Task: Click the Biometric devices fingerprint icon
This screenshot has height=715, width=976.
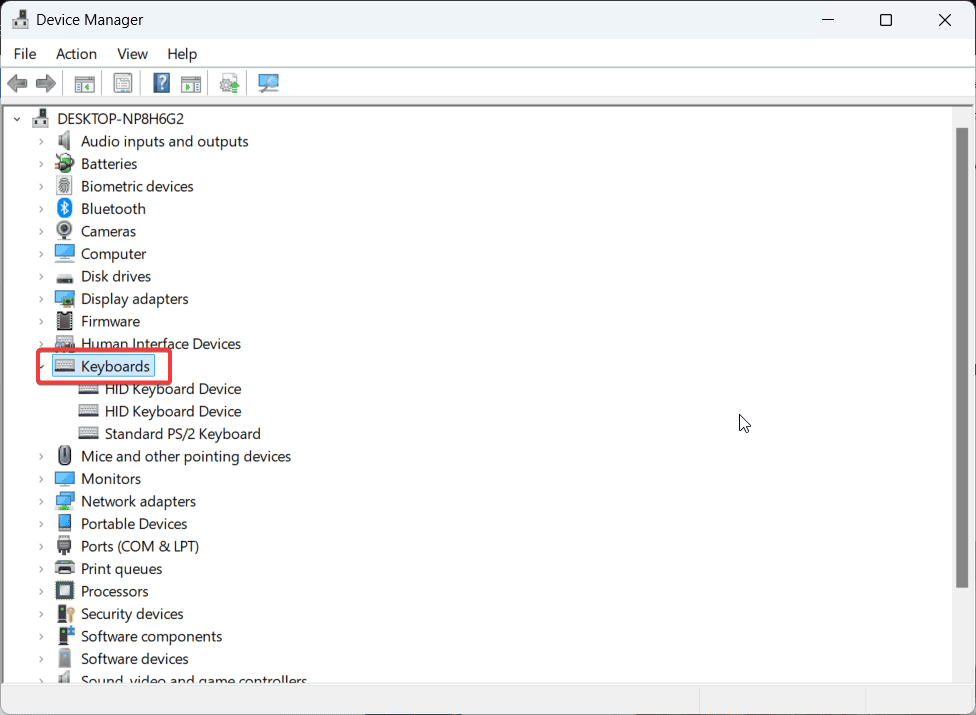Action: click(64, 186)
